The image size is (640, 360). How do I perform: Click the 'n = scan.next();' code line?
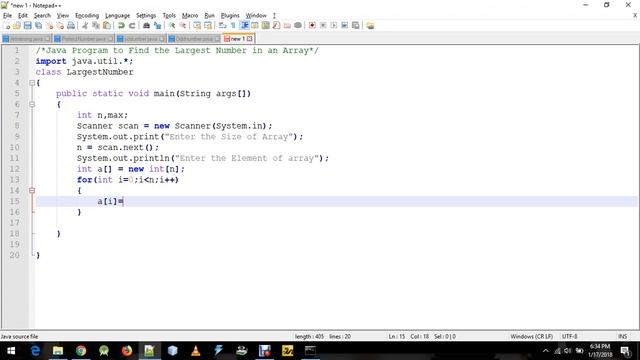[x=118, y=147]
